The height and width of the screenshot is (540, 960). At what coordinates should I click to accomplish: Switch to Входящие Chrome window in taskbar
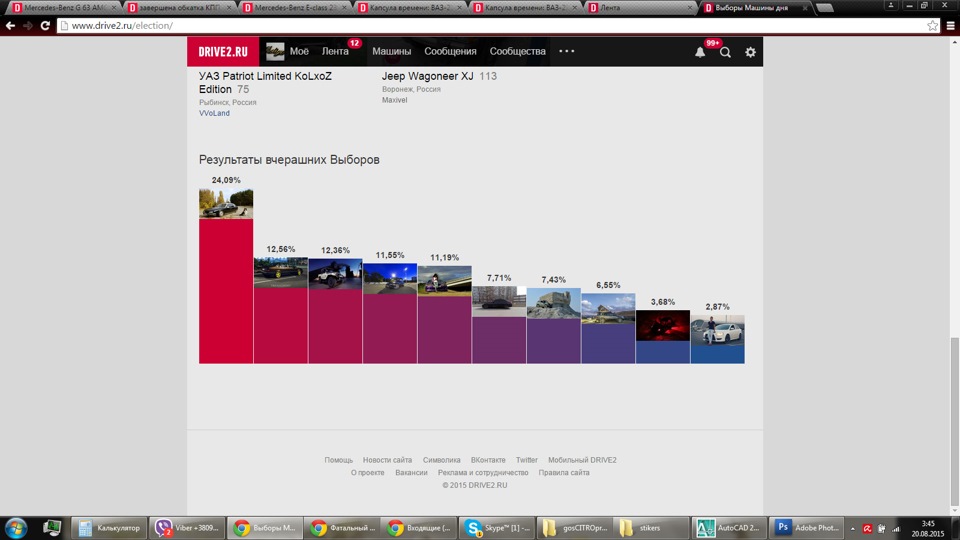click(x=419, y=528)
